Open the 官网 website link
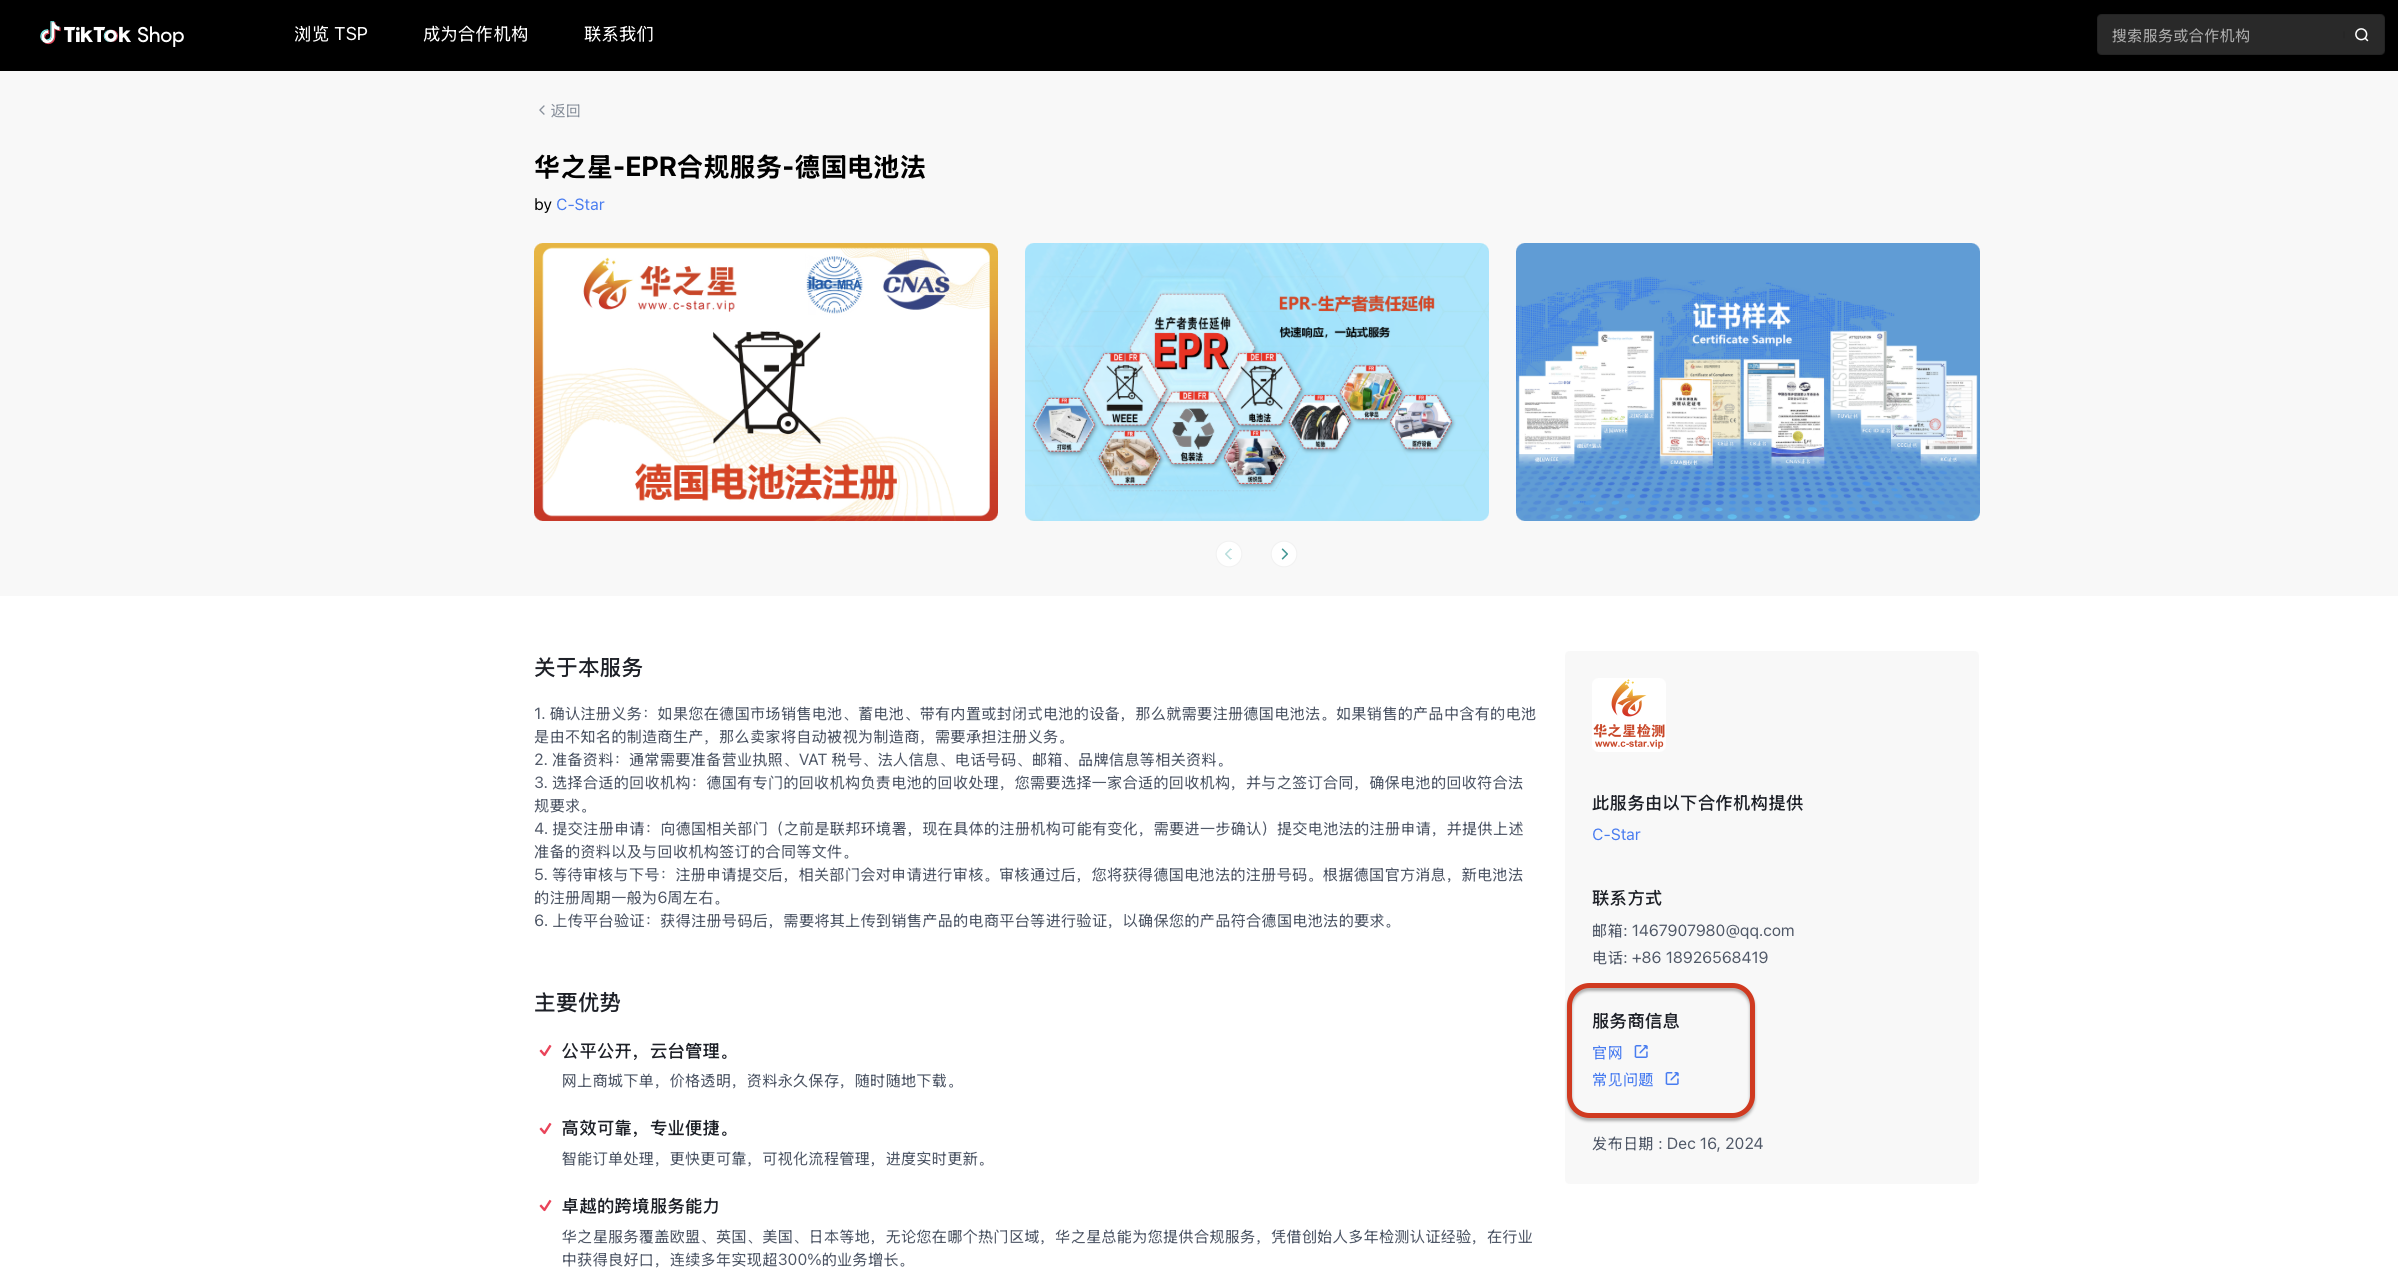The height and width of the screenshot is (1275, 2398). (x=1606, y=1051)
